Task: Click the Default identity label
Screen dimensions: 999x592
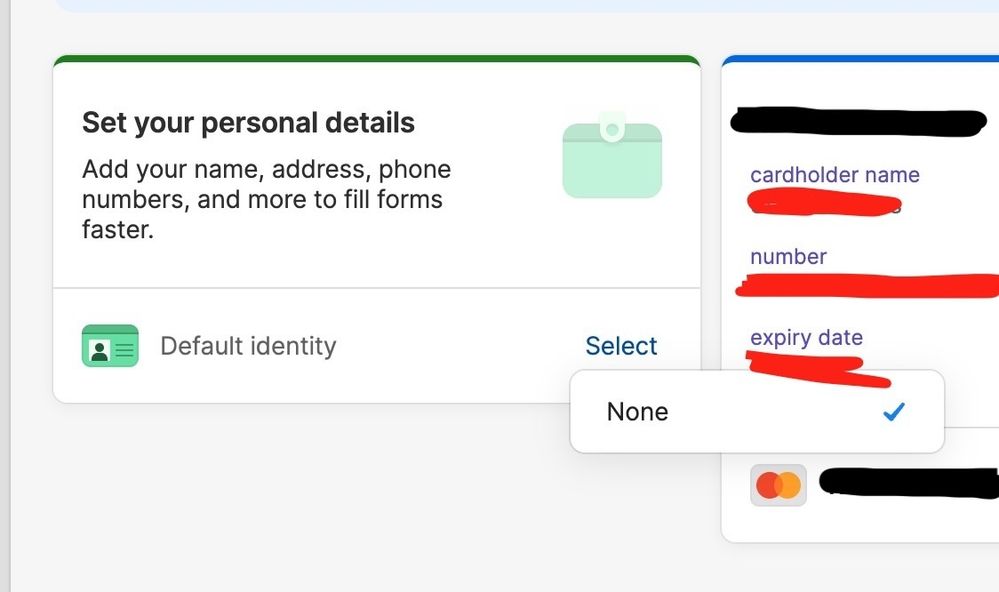Action: point(248,346)
